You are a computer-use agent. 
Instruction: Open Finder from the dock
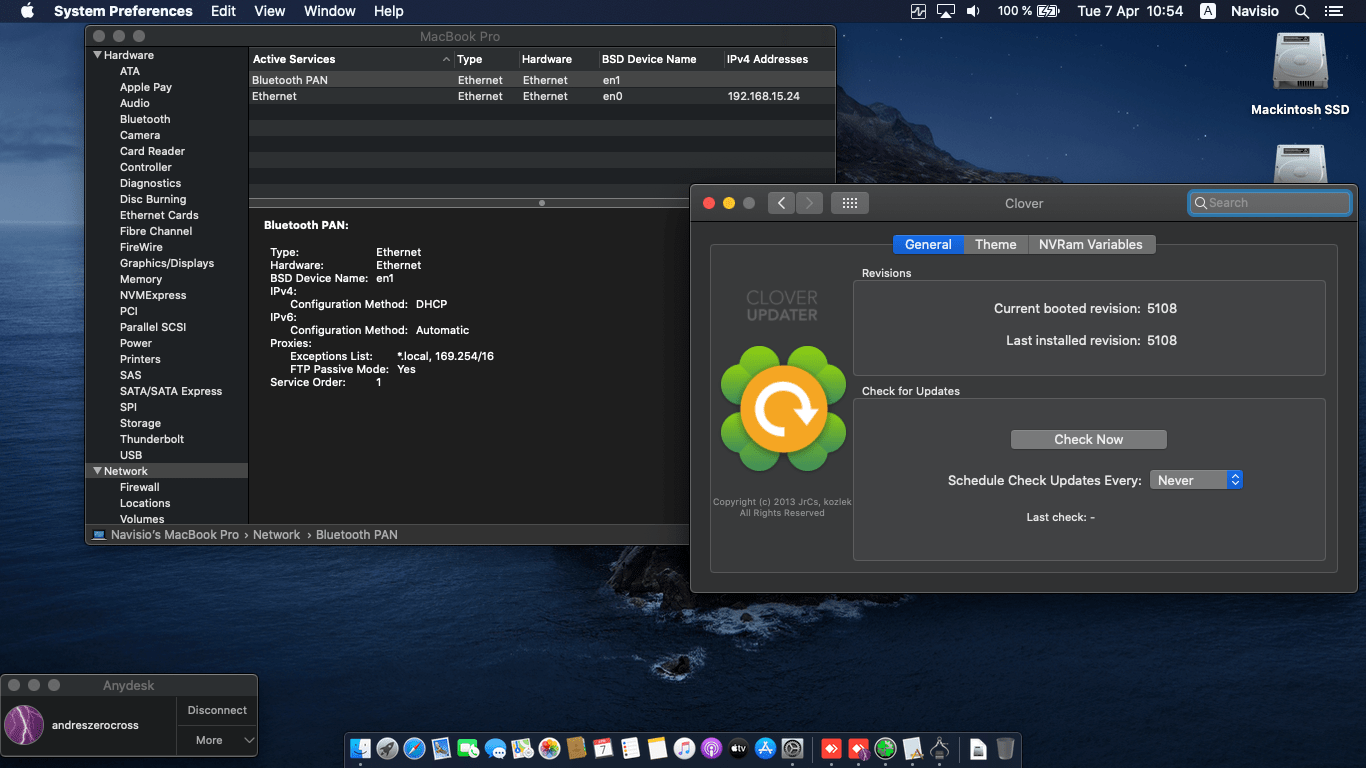point(361,748)
